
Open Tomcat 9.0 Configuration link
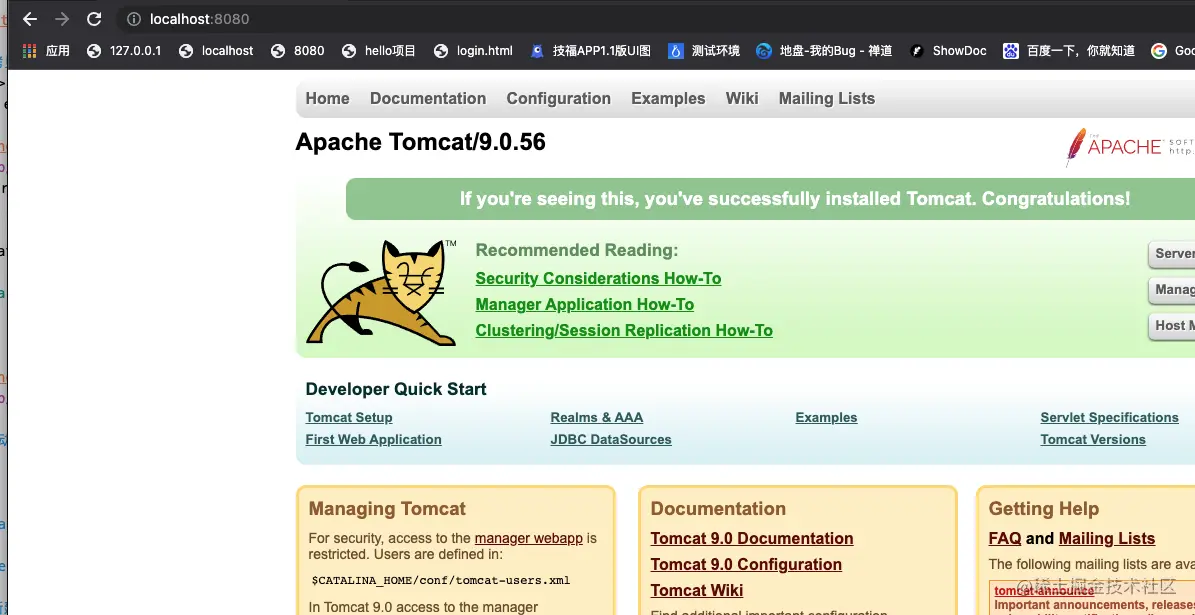746,565
